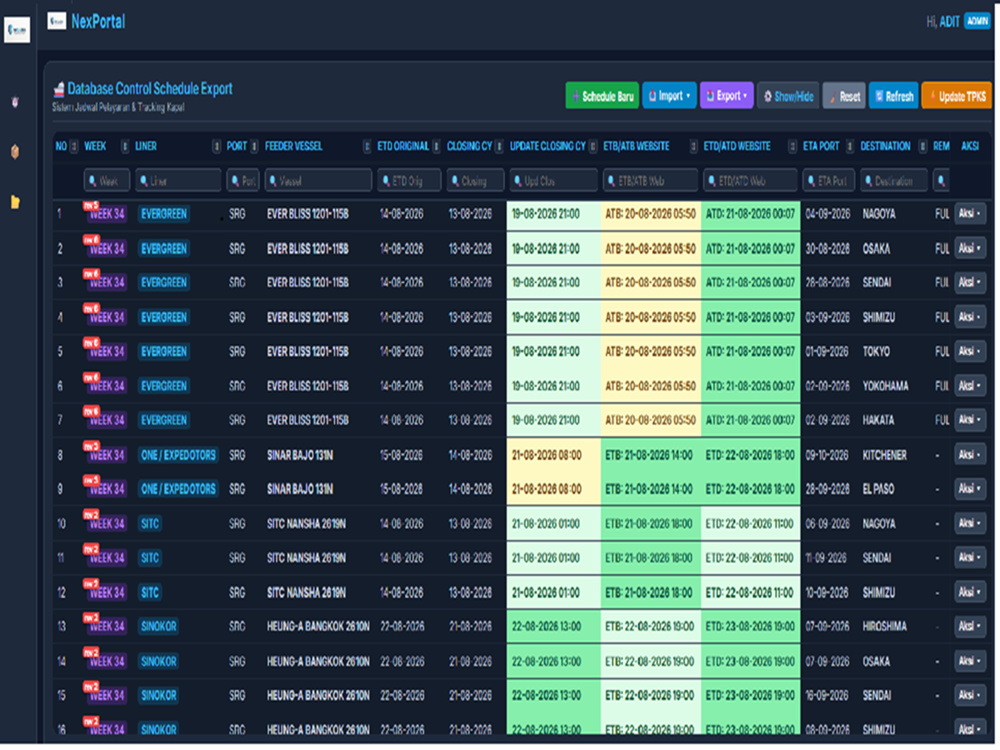
Task: Click the Schedule Baru button
Action: click(602, 96)
